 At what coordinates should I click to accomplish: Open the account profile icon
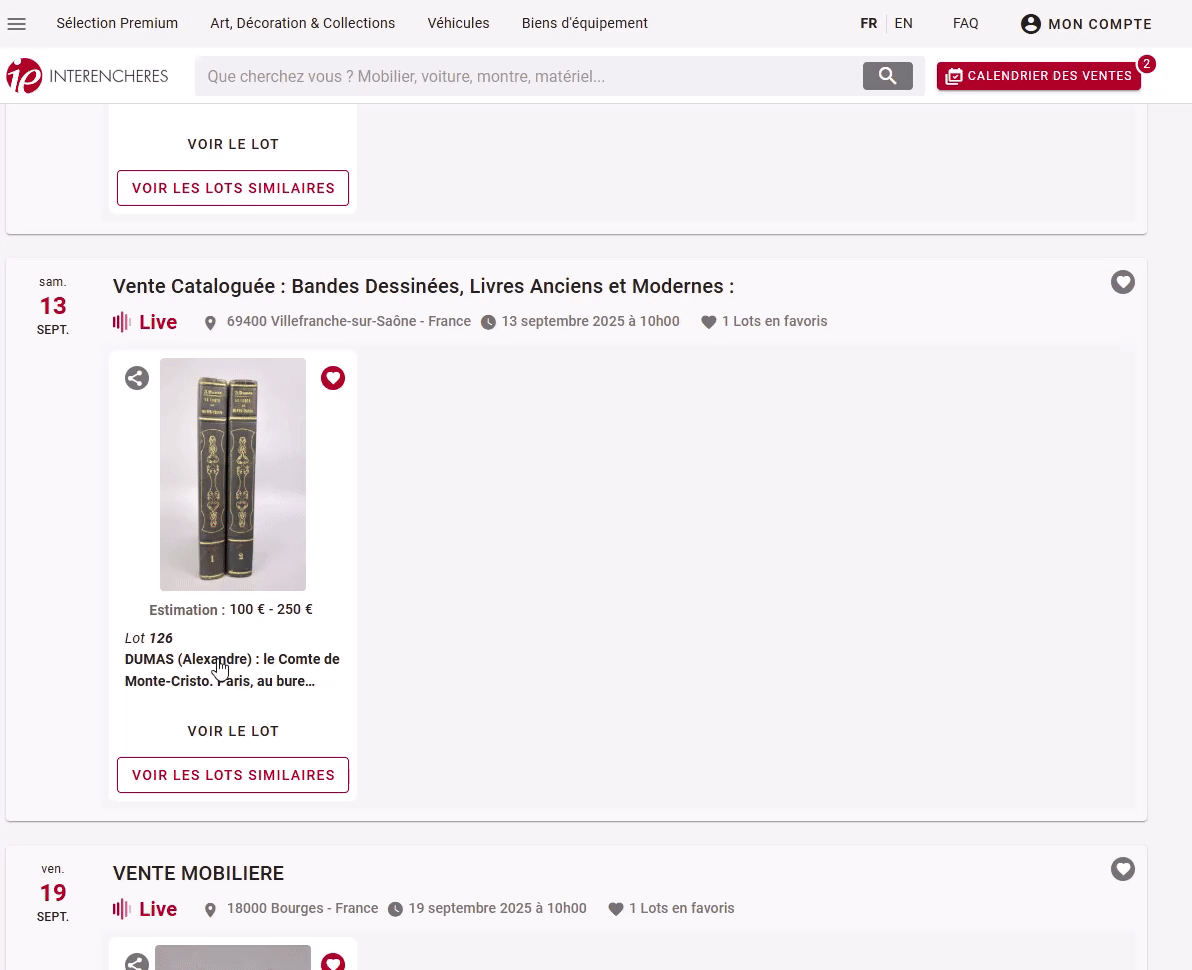(1031, 24)
